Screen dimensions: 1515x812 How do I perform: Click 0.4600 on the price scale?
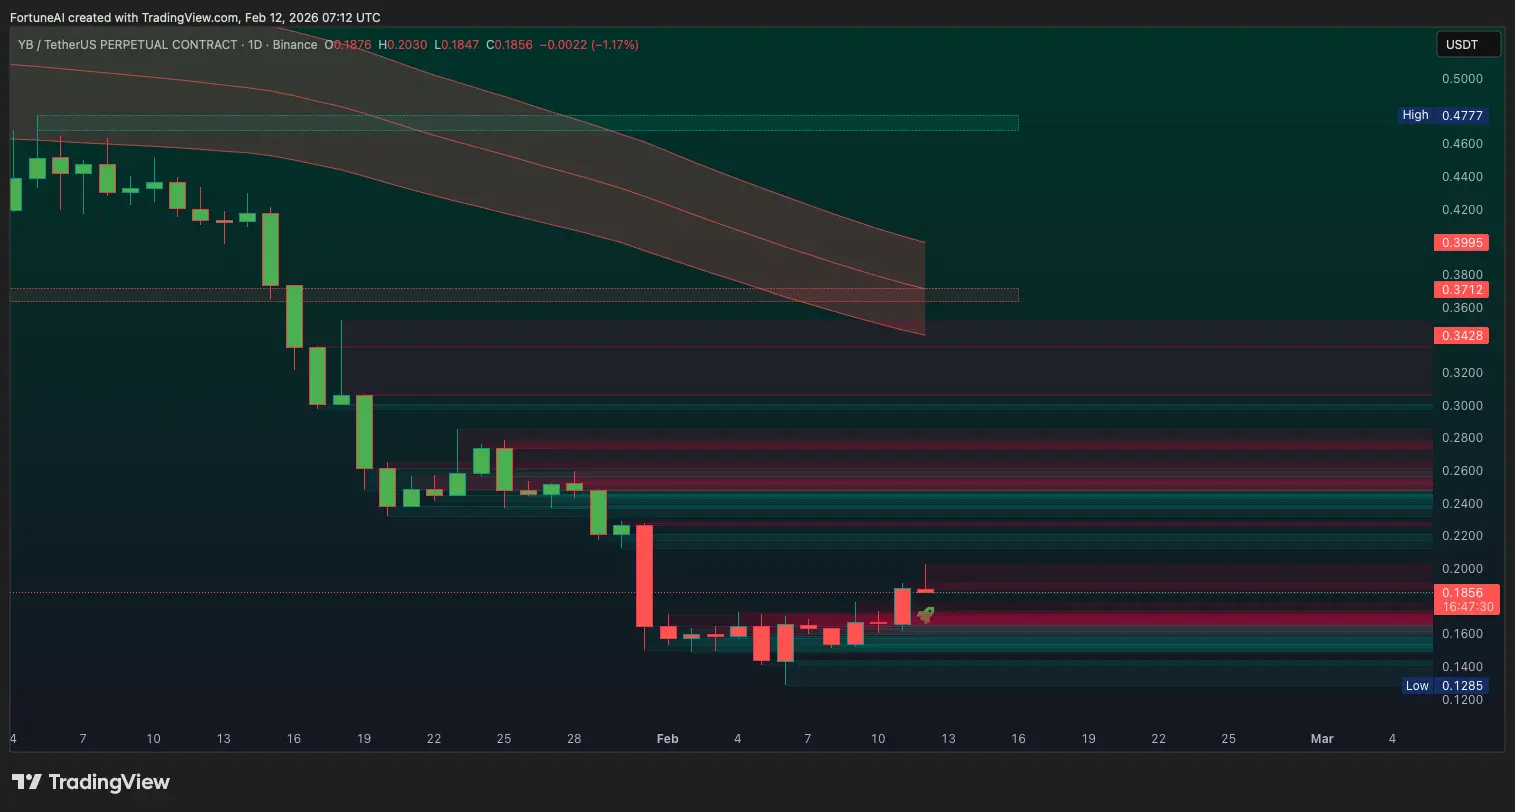(x=1462, y=144)
